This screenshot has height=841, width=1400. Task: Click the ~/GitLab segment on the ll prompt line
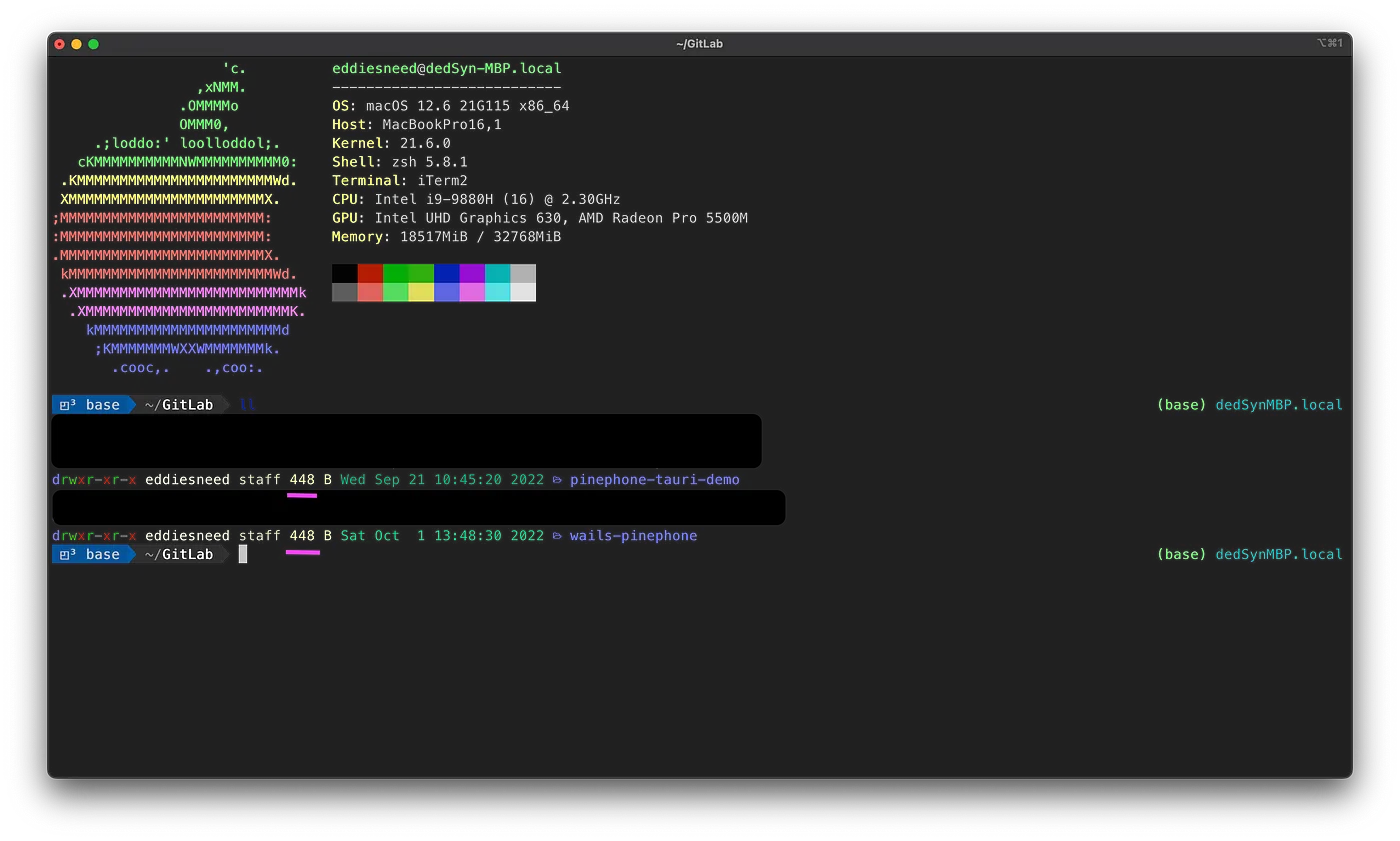click(179, 405)
